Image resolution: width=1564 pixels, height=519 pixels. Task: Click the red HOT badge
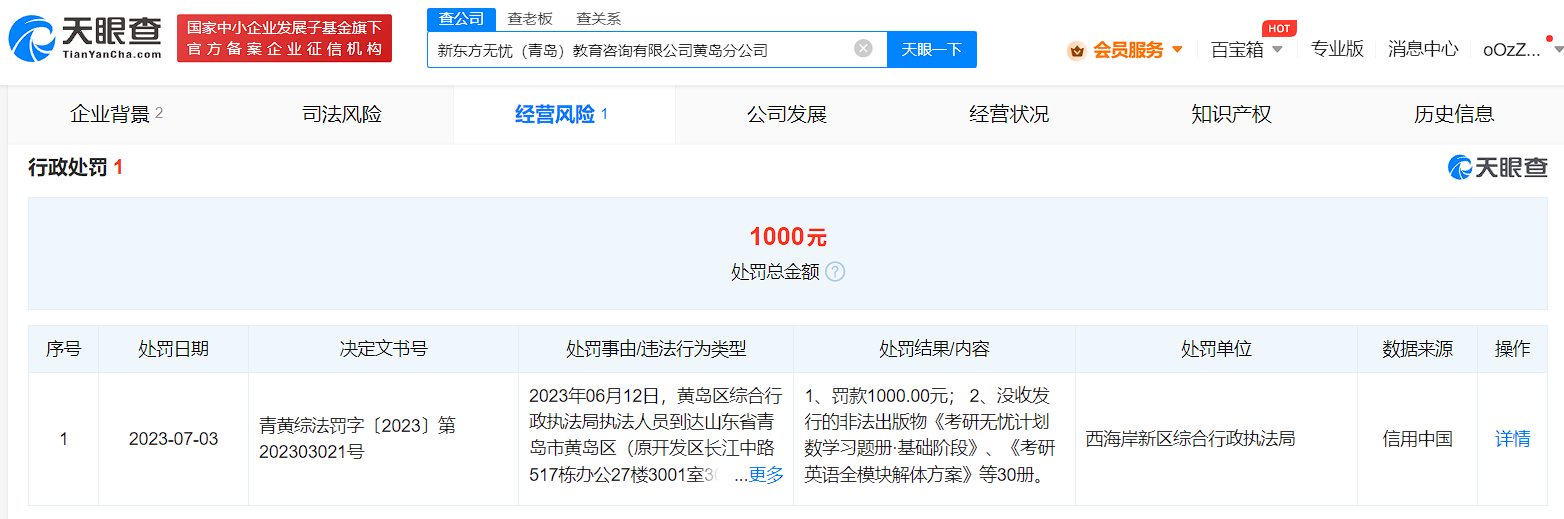[x=1279, y=28]
